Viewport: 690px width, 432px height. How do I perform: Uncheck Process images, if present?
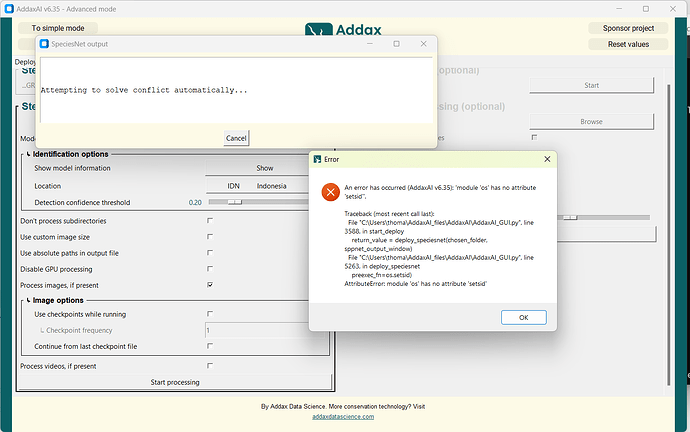(210, 285)
